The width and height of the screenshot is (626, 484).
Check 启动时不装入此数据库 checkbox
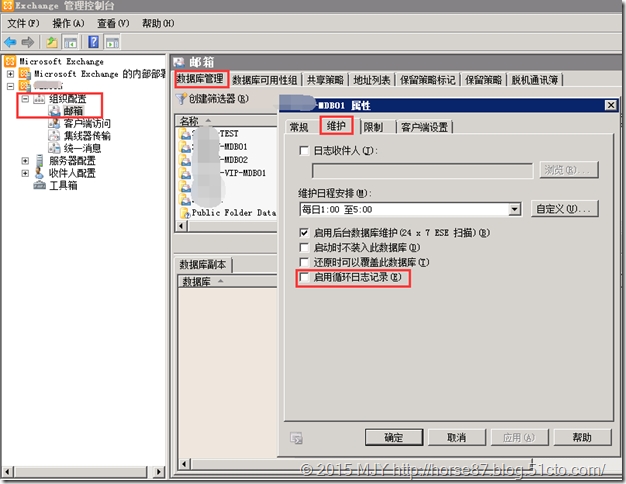click(304, 247)
